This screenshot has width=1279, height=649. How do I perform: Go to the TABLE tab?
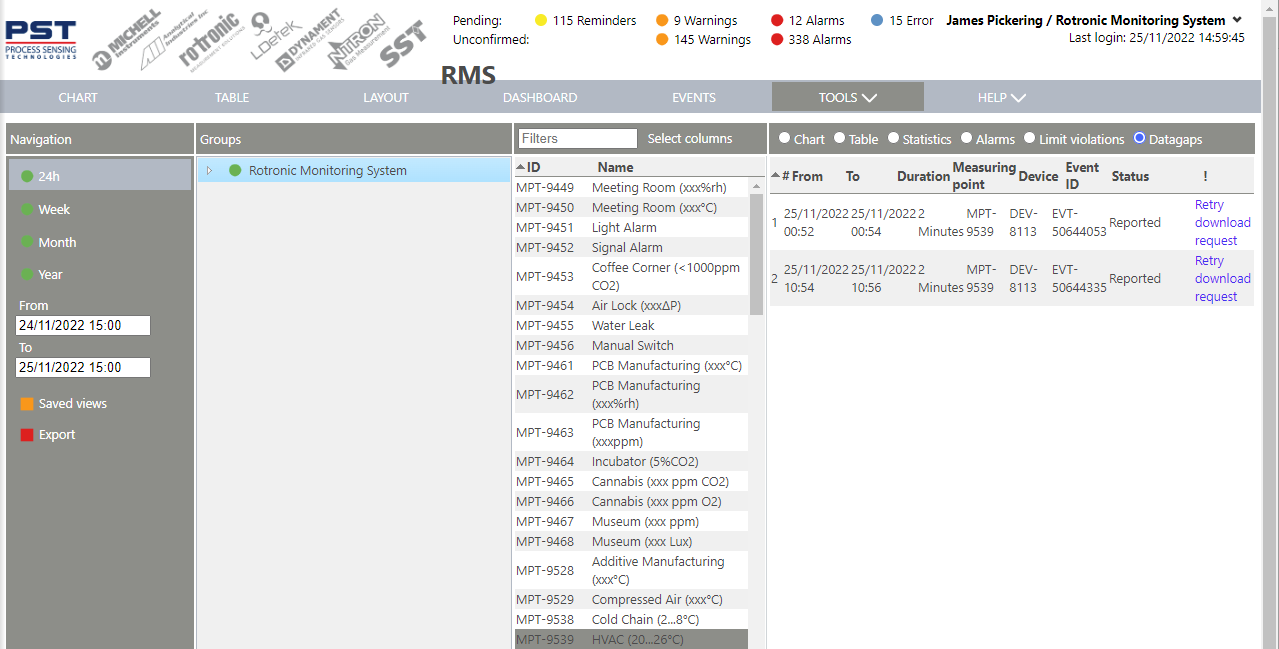232,97
